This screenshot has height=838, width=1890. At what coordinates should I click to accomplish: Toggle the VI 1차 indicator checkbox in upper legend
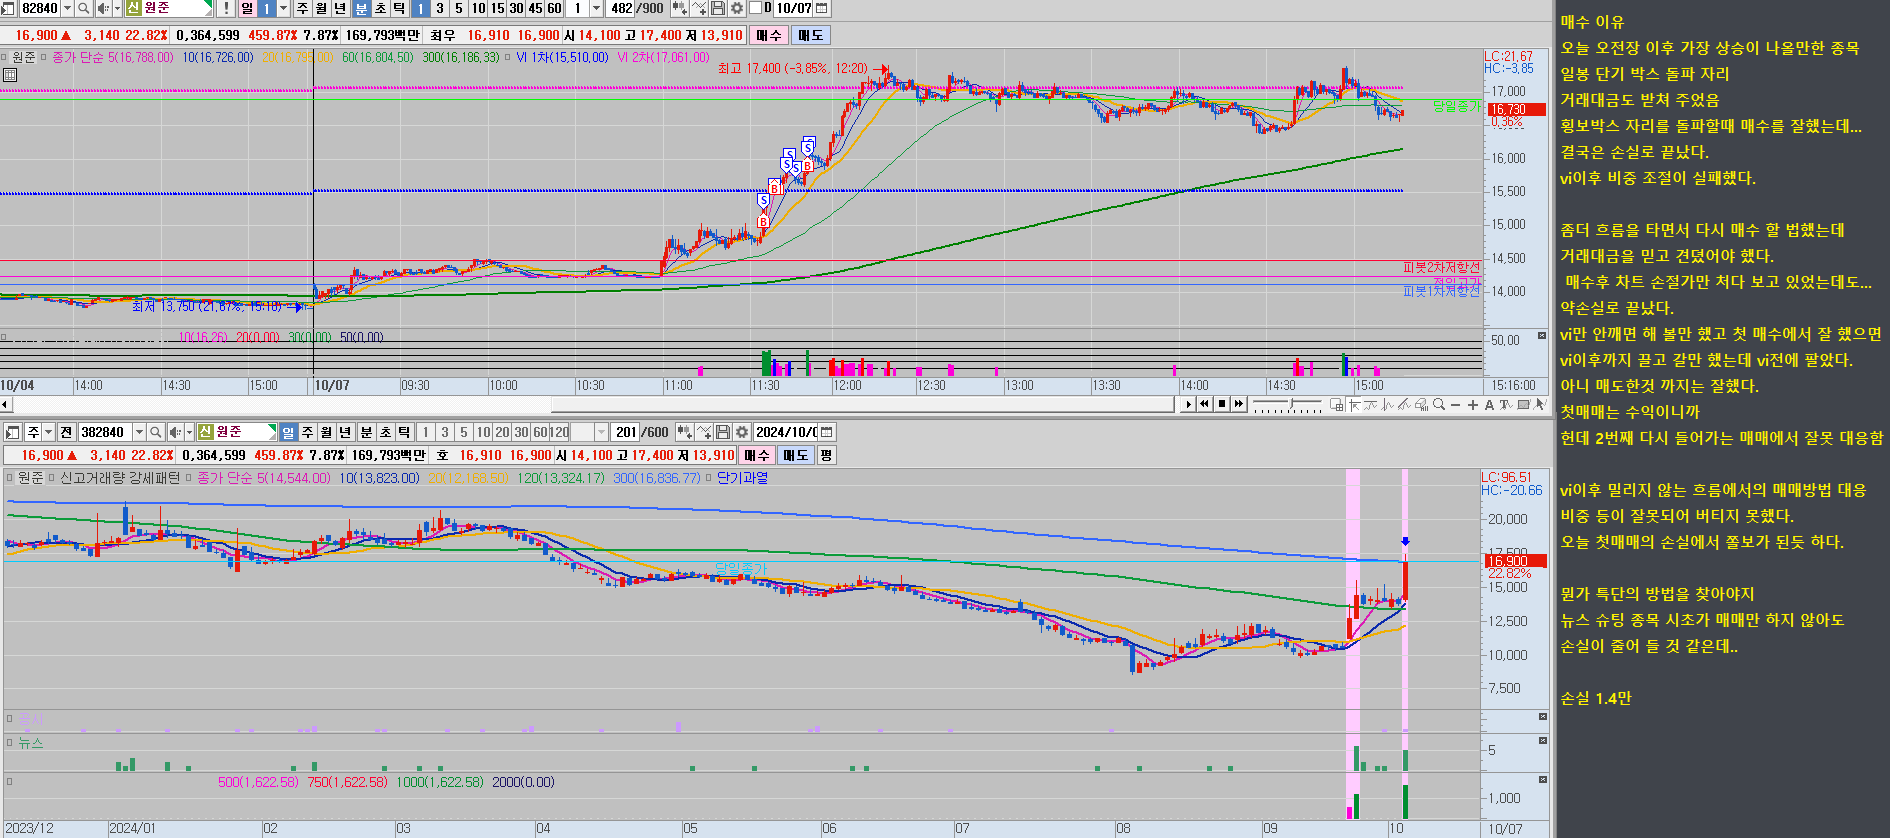[507, 58]
